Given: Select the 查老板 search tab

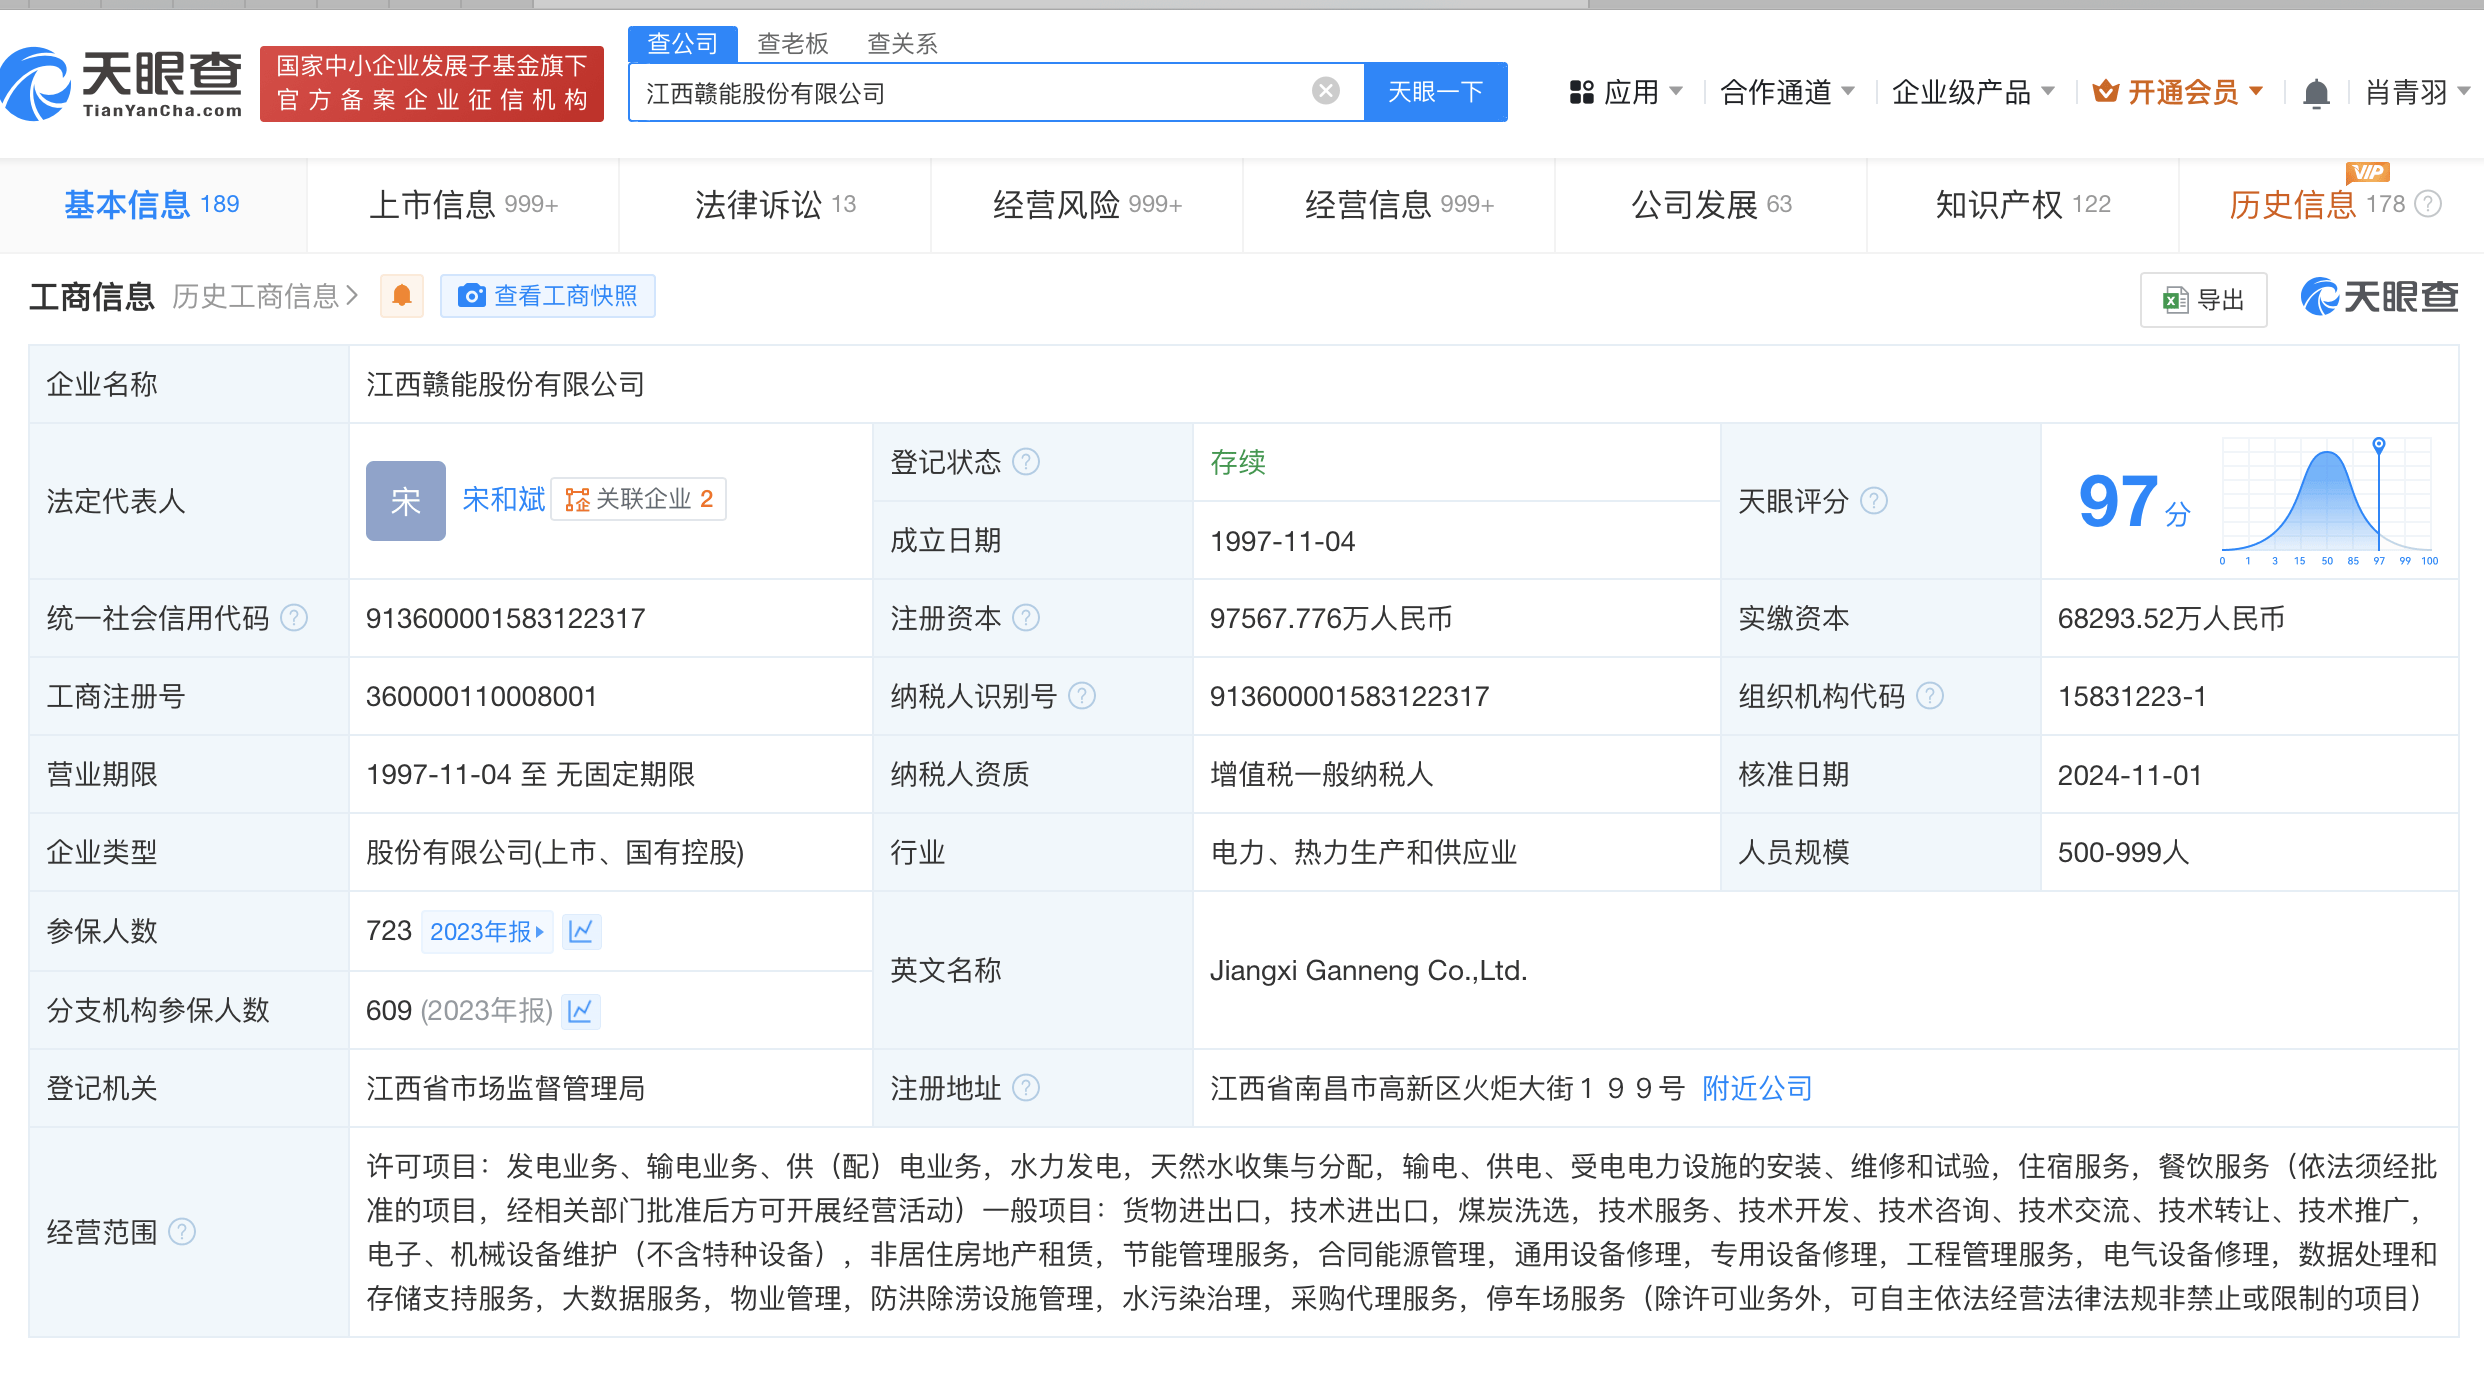Looking at the screenshot, I should 792,43.
